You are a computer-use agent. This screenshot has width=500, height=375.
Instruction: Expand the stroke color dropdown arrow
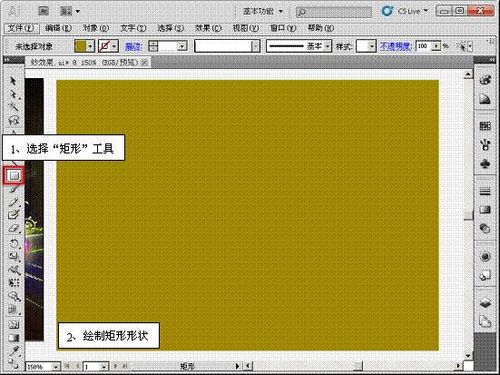[114, 46]
